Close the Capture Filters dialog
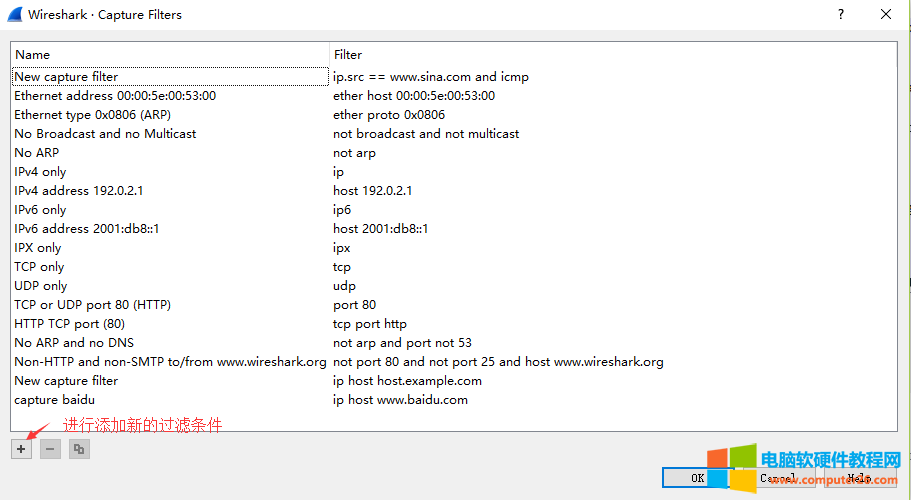Screen dimensions: 911x500 click(x=885, y=15)
